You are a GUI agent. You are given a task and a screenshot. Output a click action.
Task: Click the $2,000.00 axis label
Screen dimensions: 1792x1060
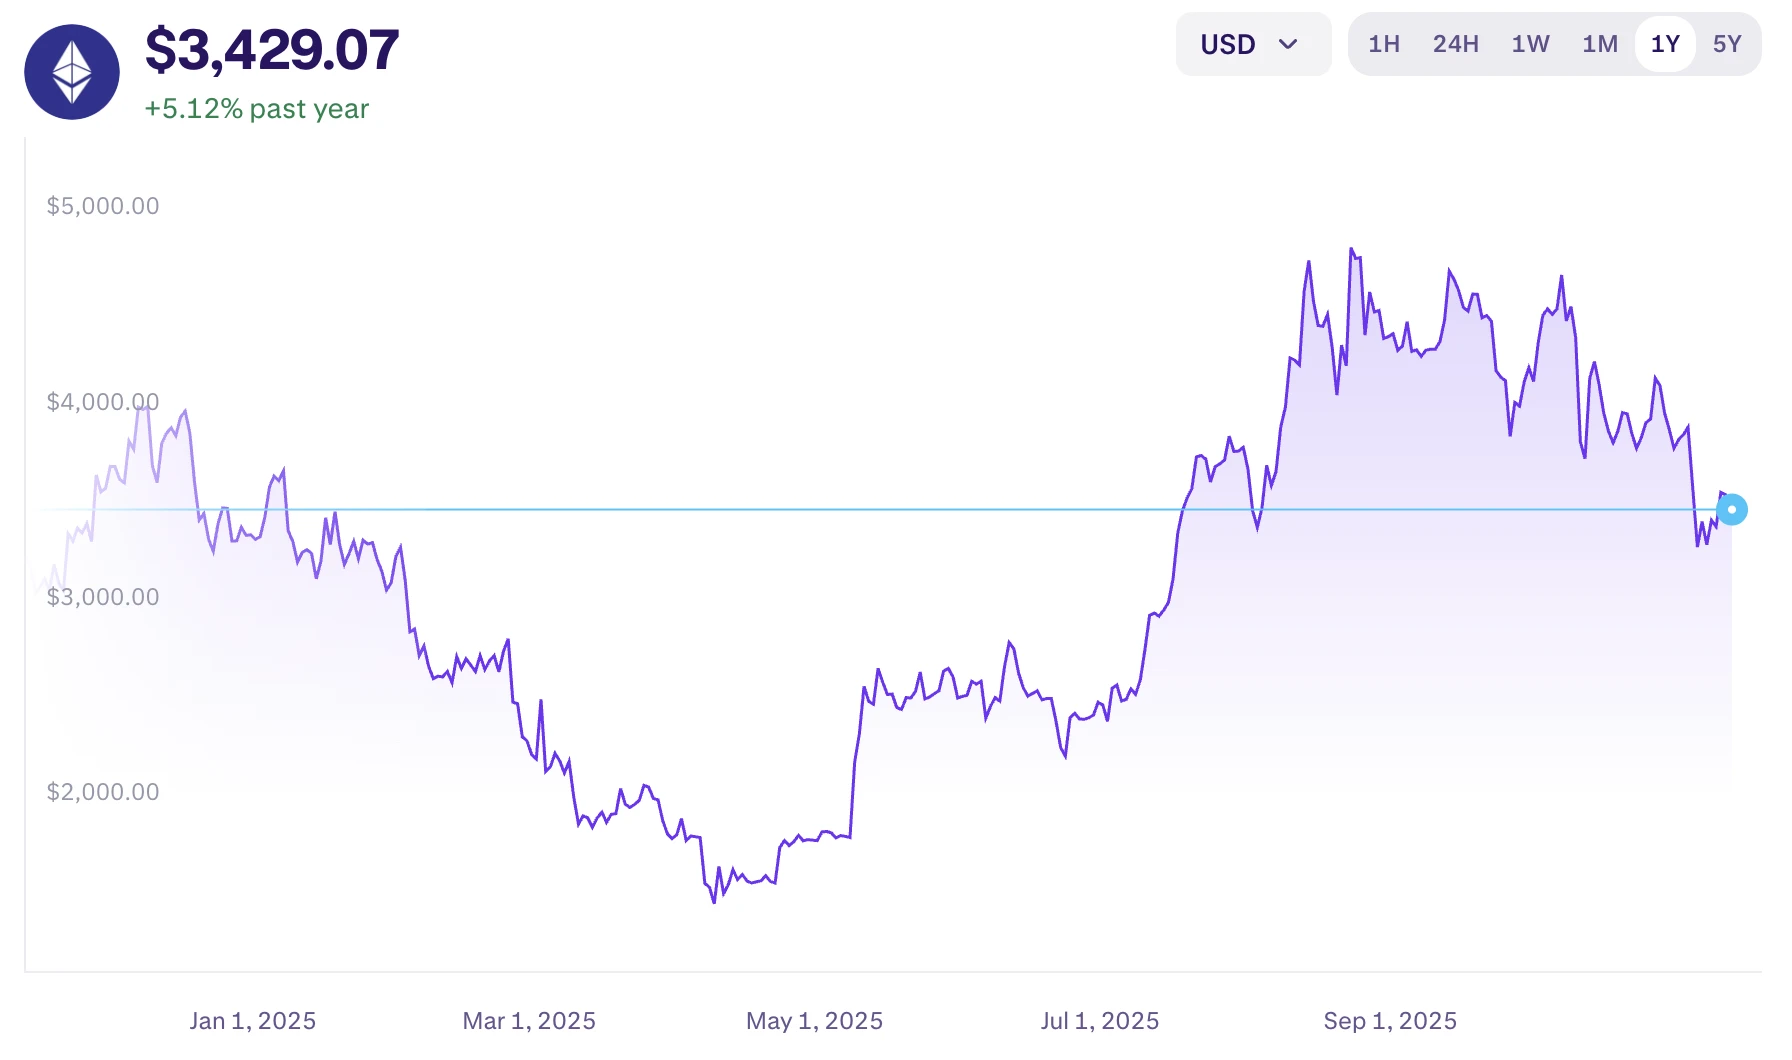(x=103, y=791)
